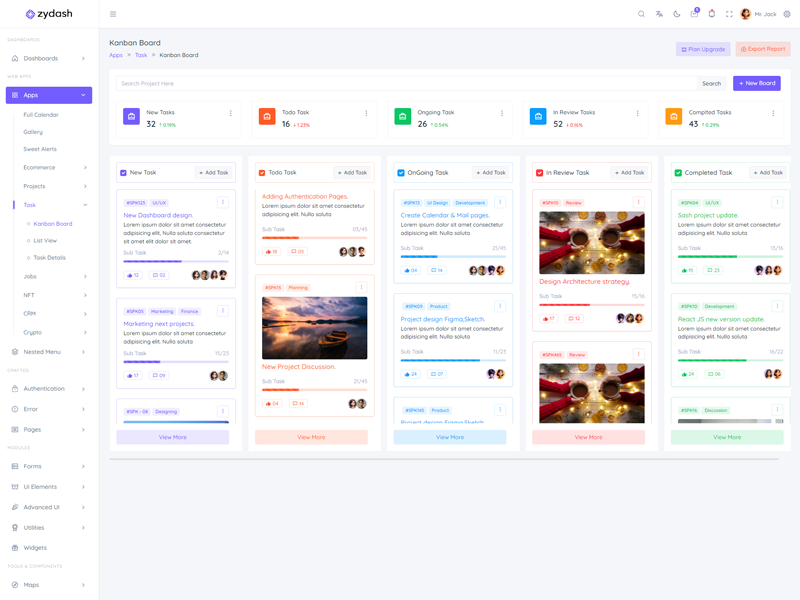Toggle the Completed Task column checkbox
800x600 pixels.
(678, 173)
